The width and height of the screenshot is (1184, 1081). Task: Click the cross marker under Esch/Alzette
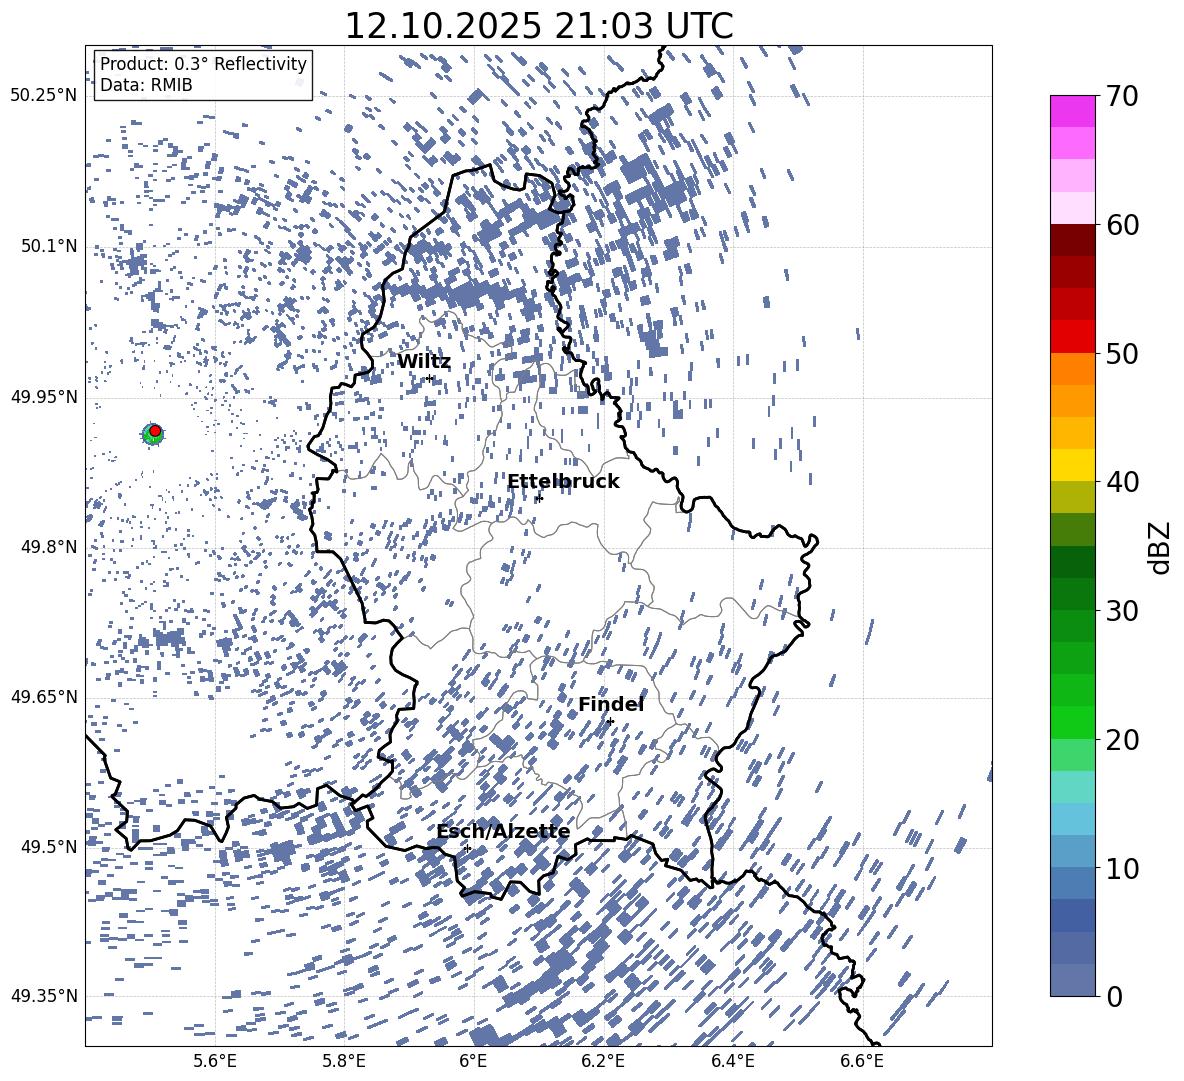[467, 848]
